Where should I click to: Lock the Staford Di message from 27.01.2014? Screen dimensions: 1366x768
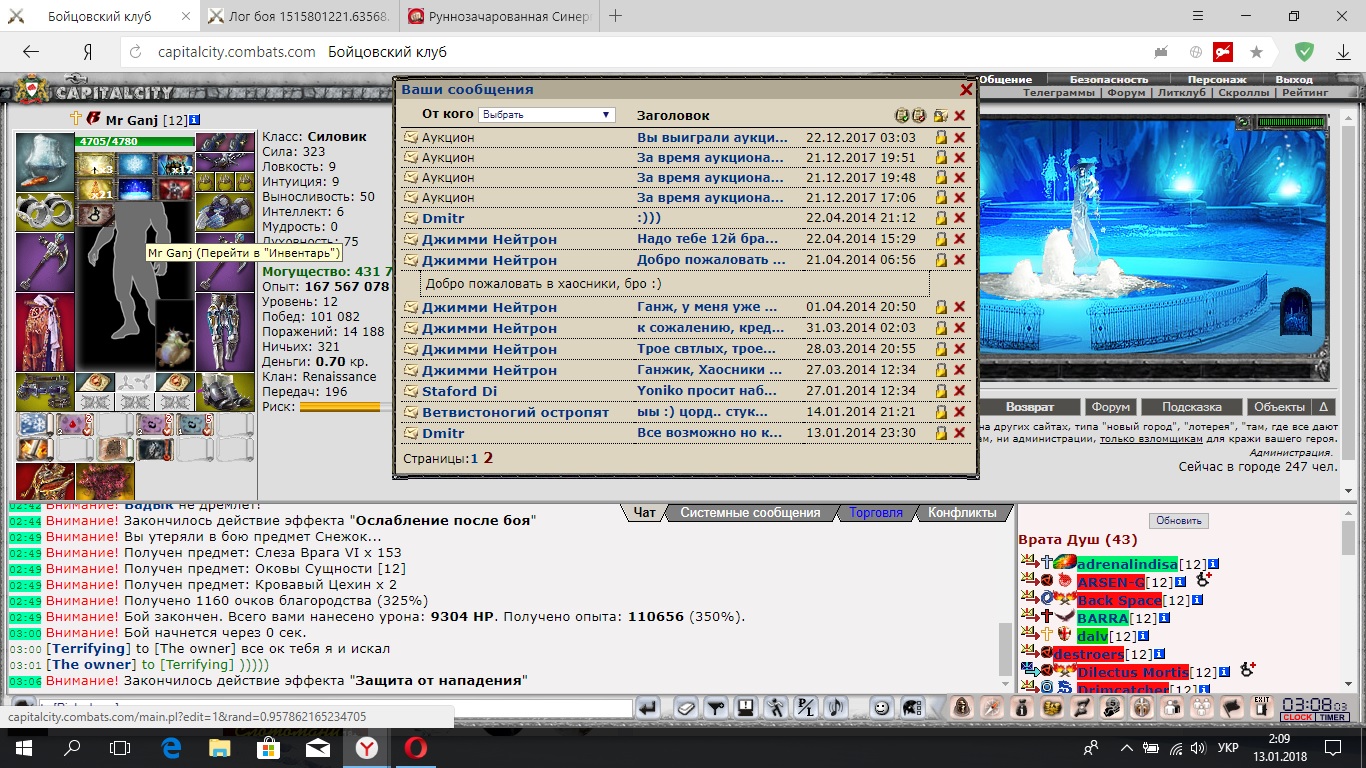click(941, 391)
